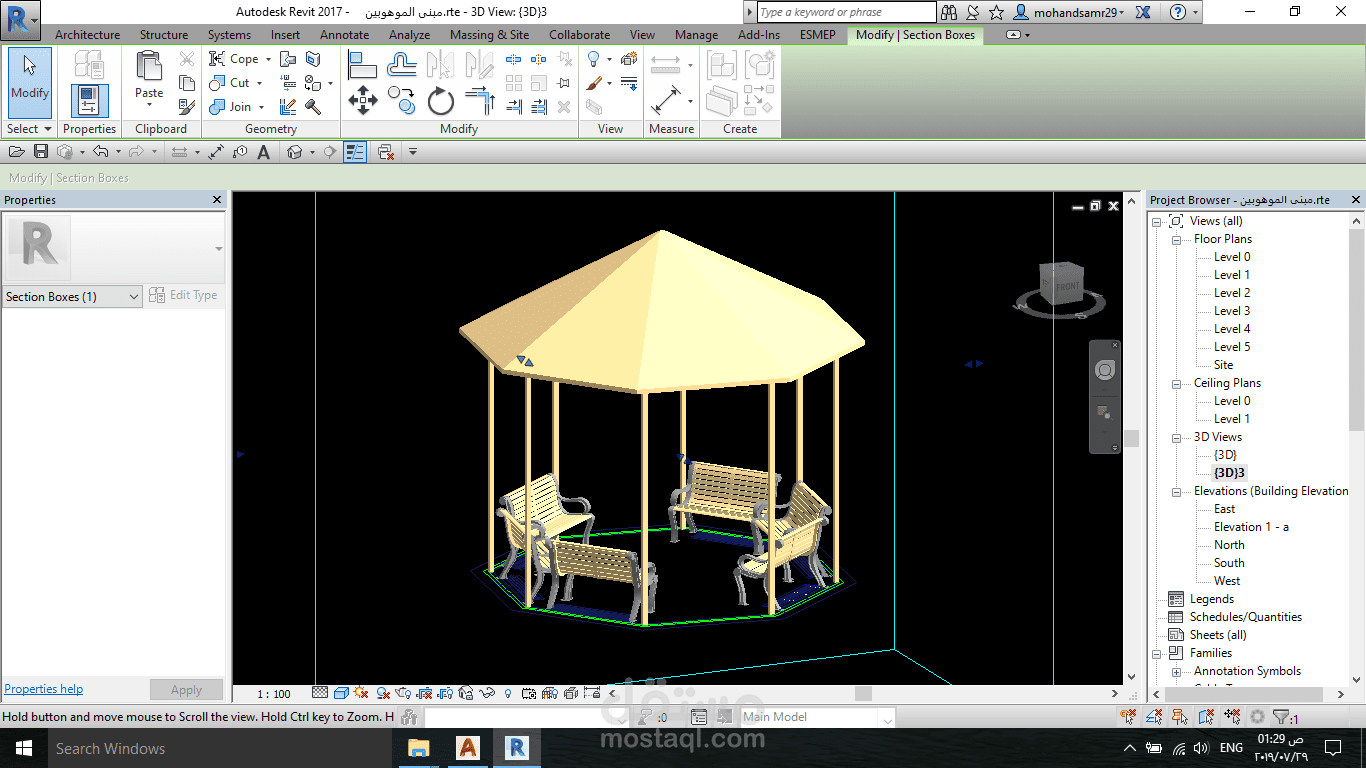Click the Properties help link
Viewport: 1366px width, 768px height.
pos(44,689)
